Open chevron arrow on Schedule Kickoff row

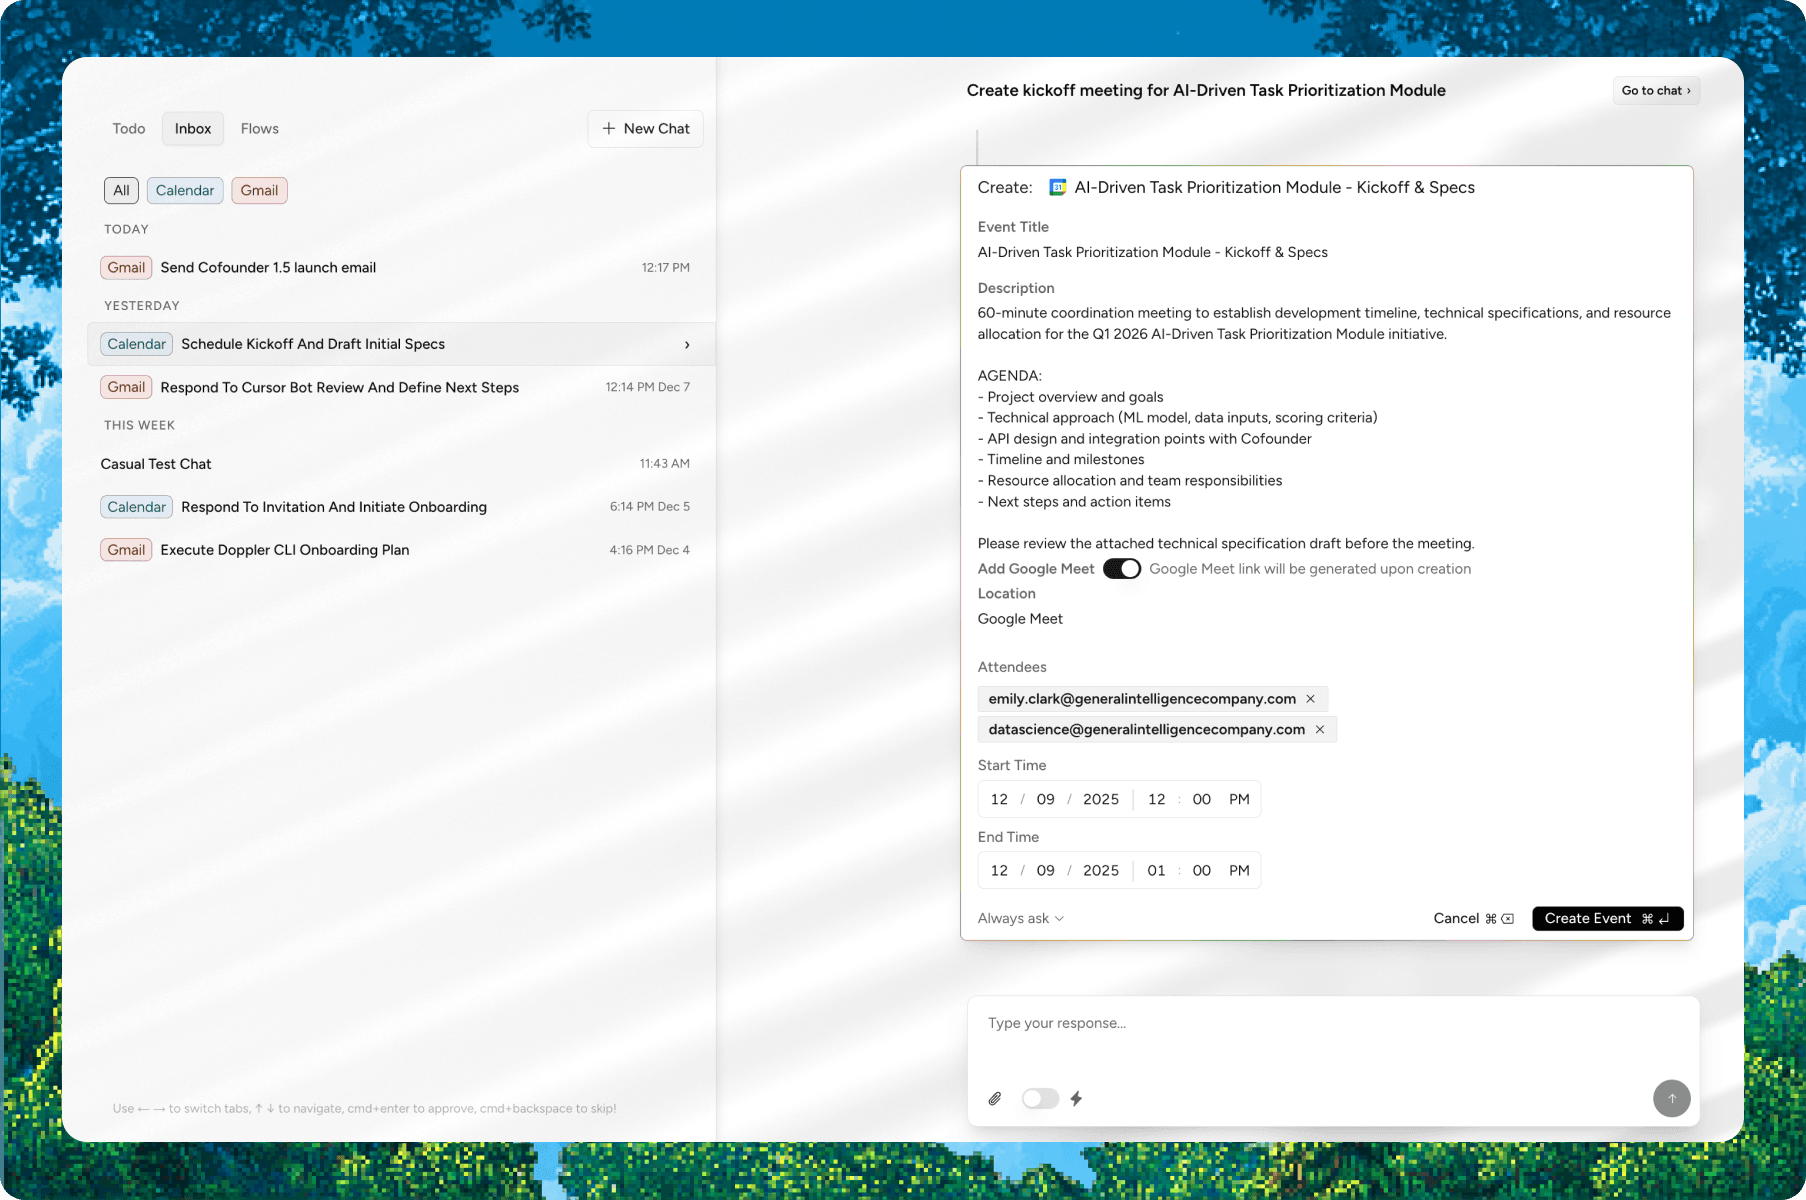point(687,345)
